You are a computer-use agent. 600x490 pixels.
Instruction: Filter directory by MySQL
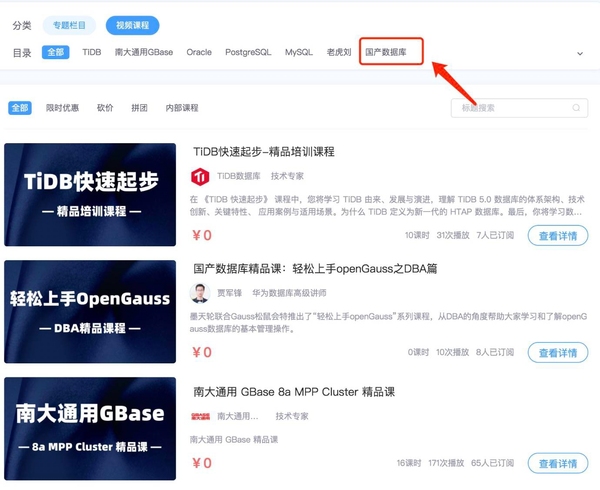click(299, 52)
